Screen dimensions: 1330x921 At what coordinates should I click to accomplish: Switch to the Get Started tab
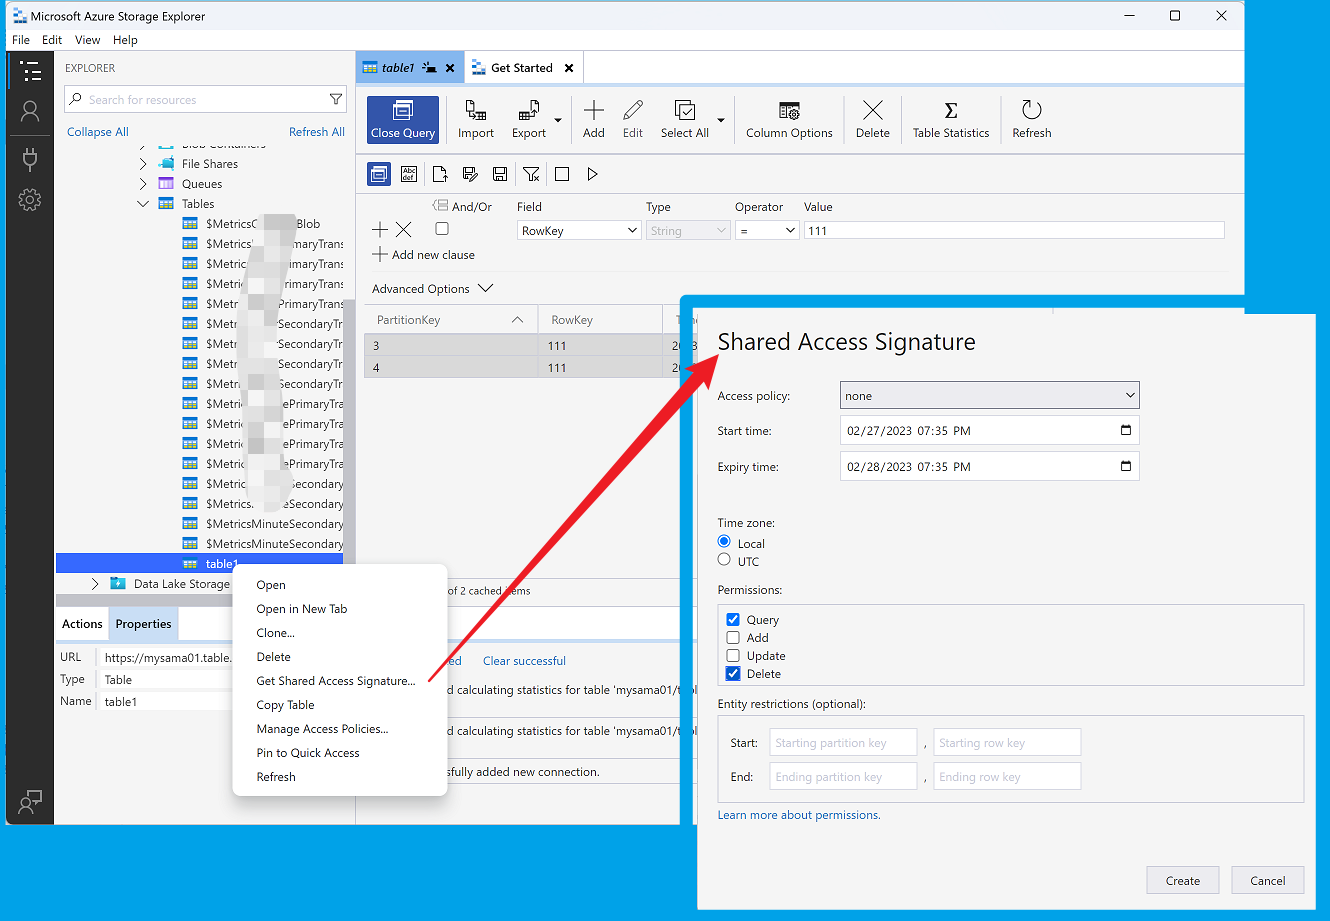(x=521, y=68)
